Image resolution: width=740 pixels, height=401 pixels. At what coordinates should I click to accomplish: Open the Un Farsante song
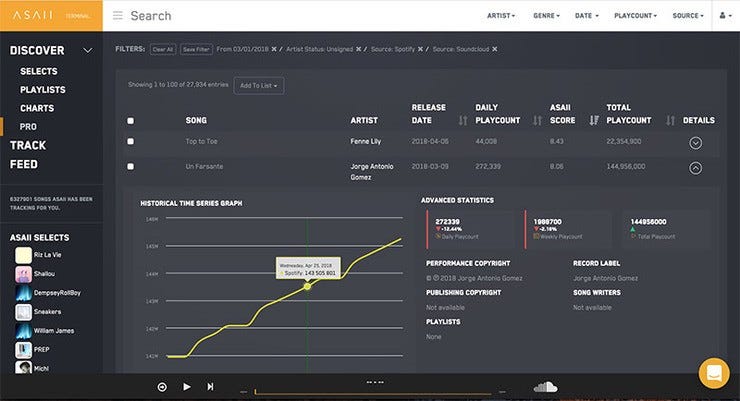tap(204, 166)
